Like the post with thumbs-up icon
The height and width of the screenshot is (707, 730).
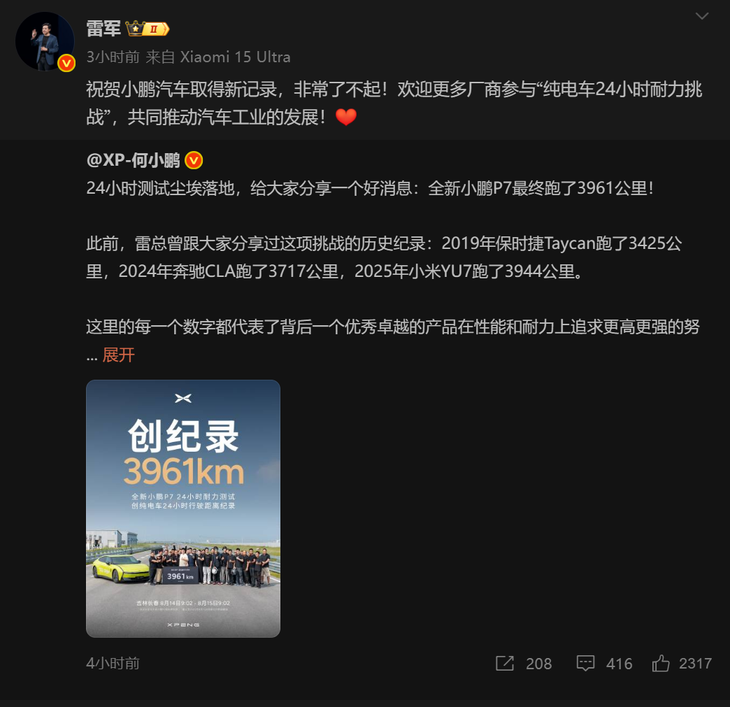pyautogui.click(x=661, y=663)
